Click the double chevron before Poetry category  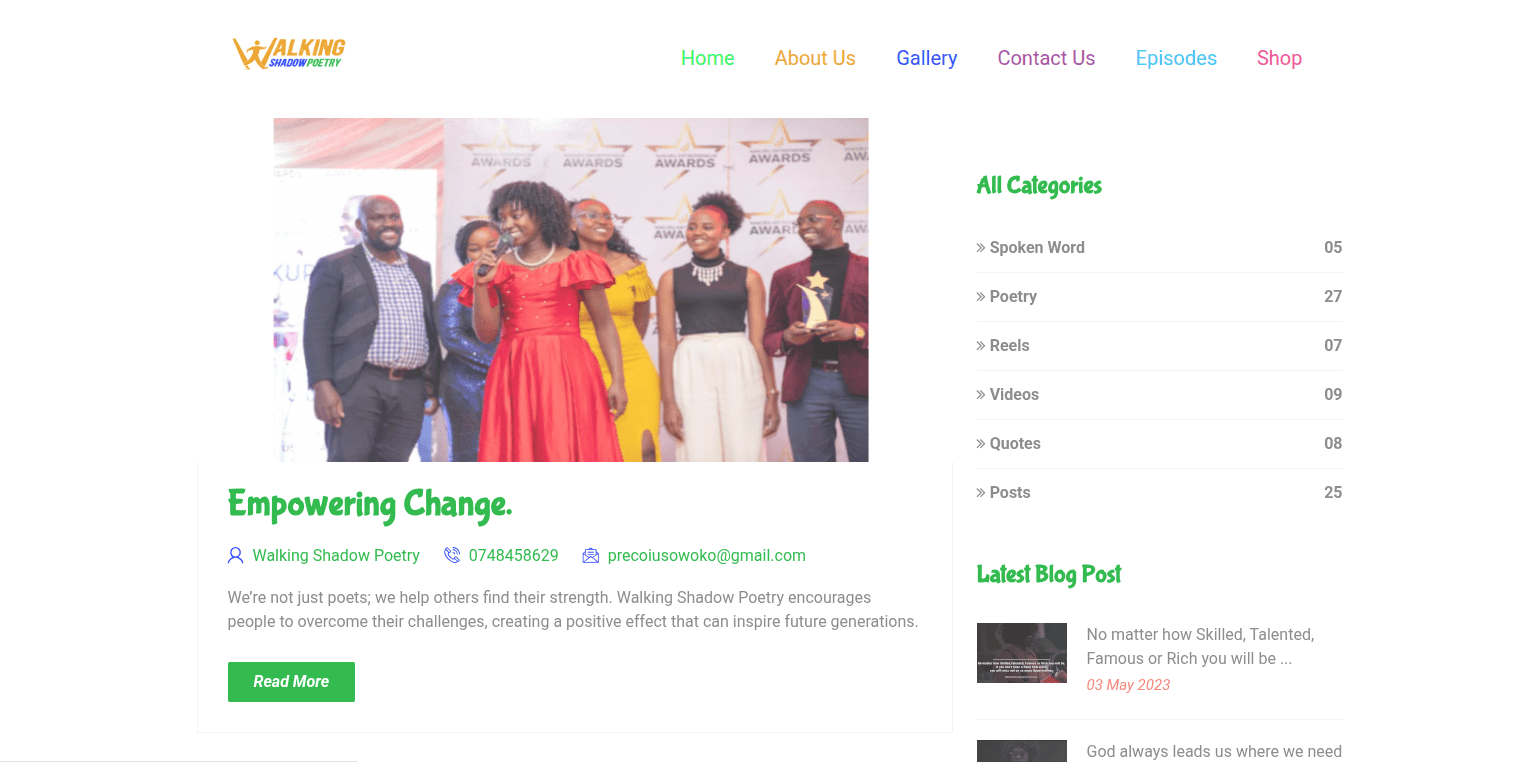click(981, 297)
